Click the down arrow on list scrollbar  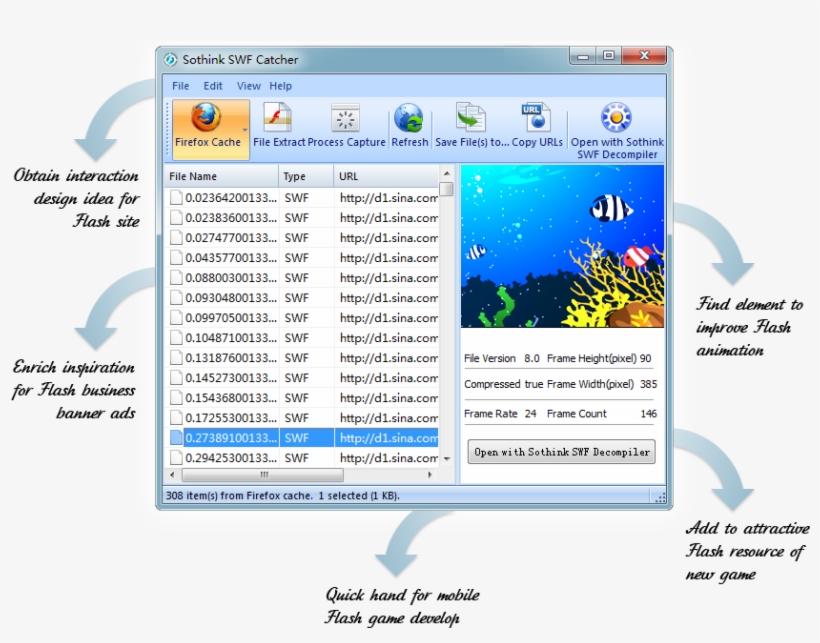(447, 456)
